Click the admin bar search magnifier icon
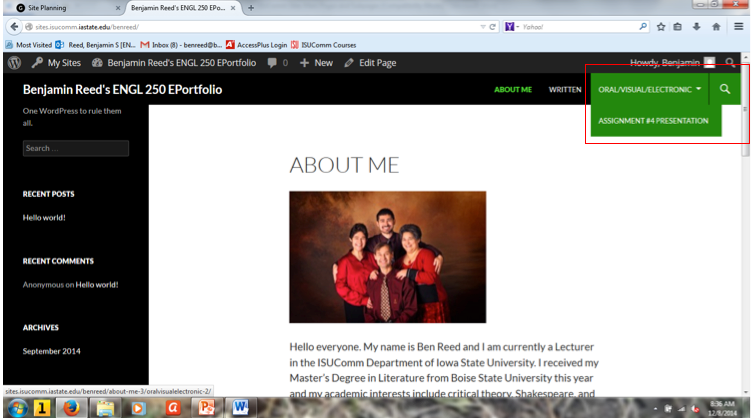Screen dimensions: 756x418 pos(730,63)
